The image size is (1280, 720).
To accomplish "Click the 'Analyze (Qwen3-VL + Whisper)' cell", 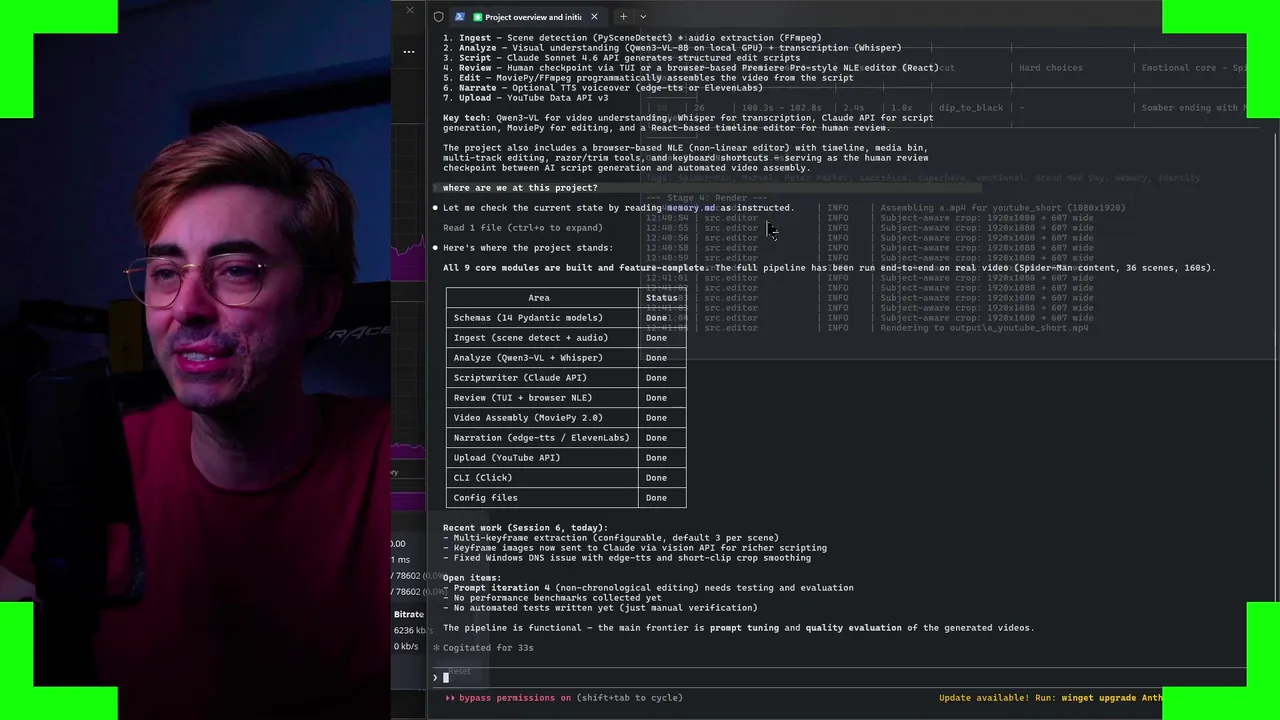I will point(542,358).
